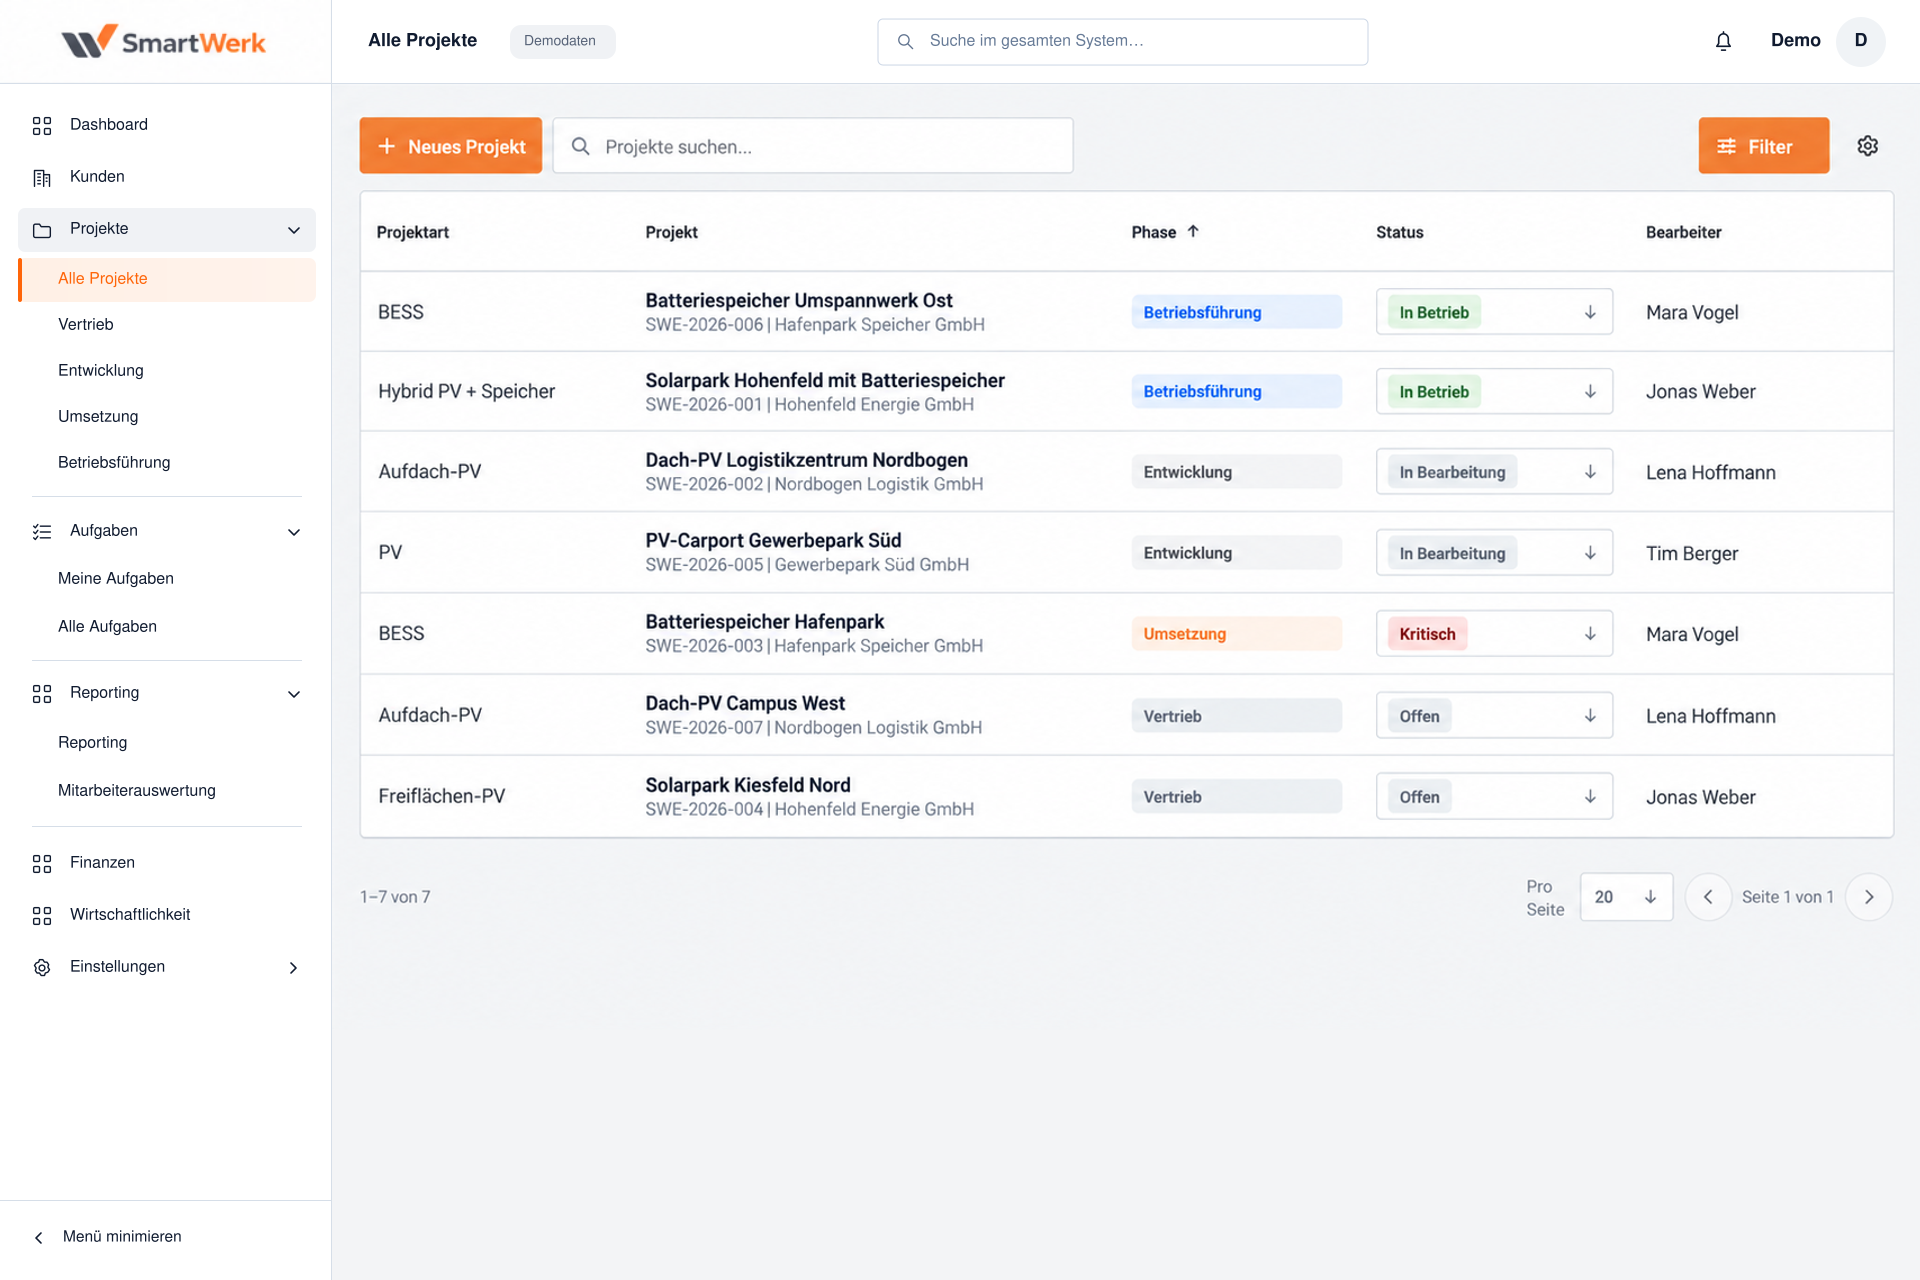Image resolution: width=1920 pixels, height=1280 pixels.
Task: Click the Wirtschaftlichkeit grid icon
Action: point(42,915)
